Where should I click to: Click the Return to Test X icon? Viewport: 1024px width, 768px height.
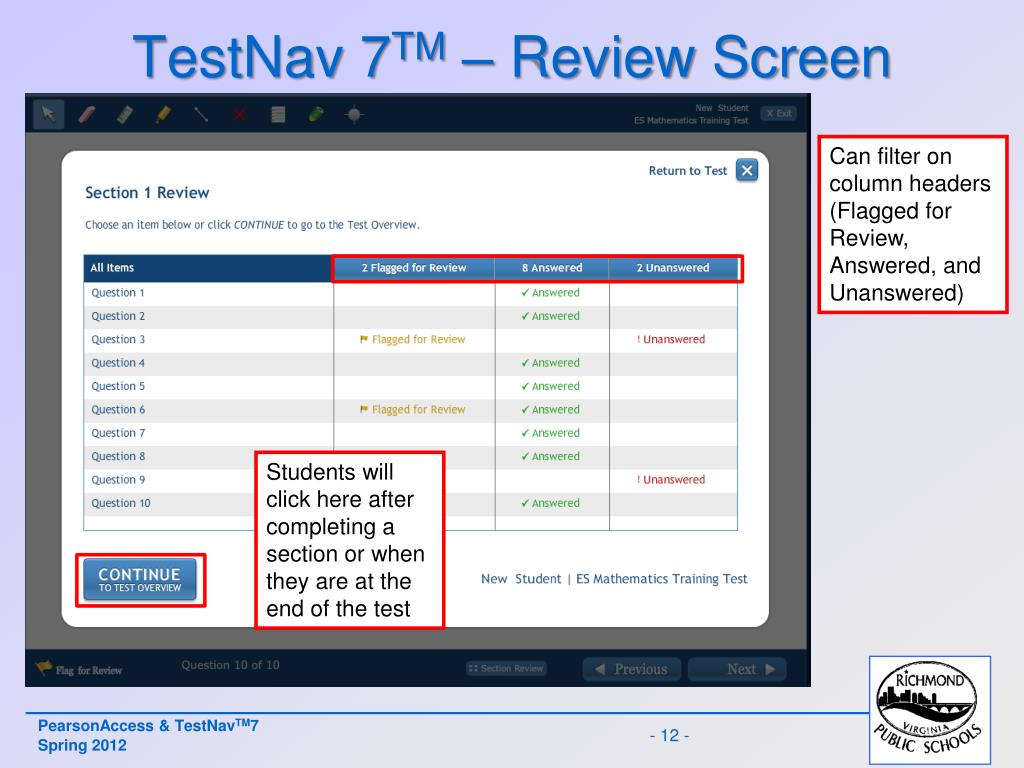pos(747,170)
